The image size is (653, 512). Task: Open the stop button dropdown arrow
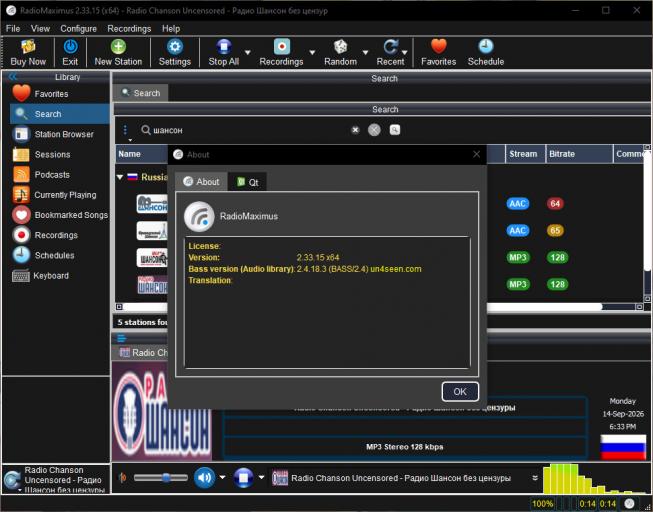(262, 477)
